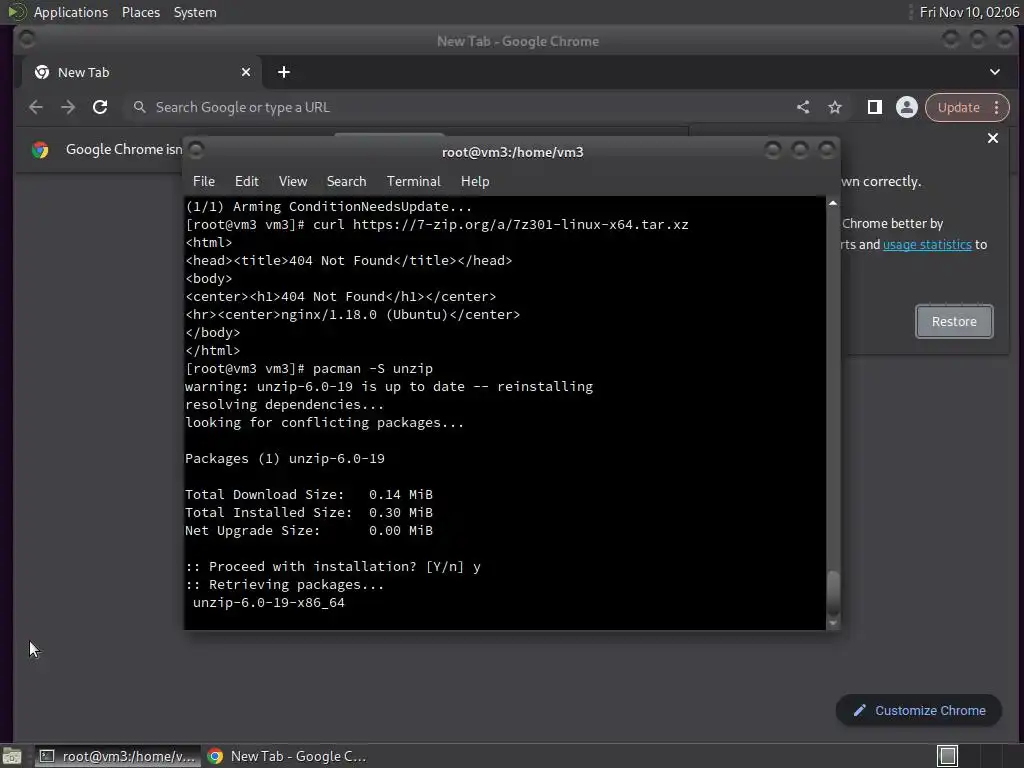
Task: Click the terminal scrollbar up arrow
Action: click(833, 203)
